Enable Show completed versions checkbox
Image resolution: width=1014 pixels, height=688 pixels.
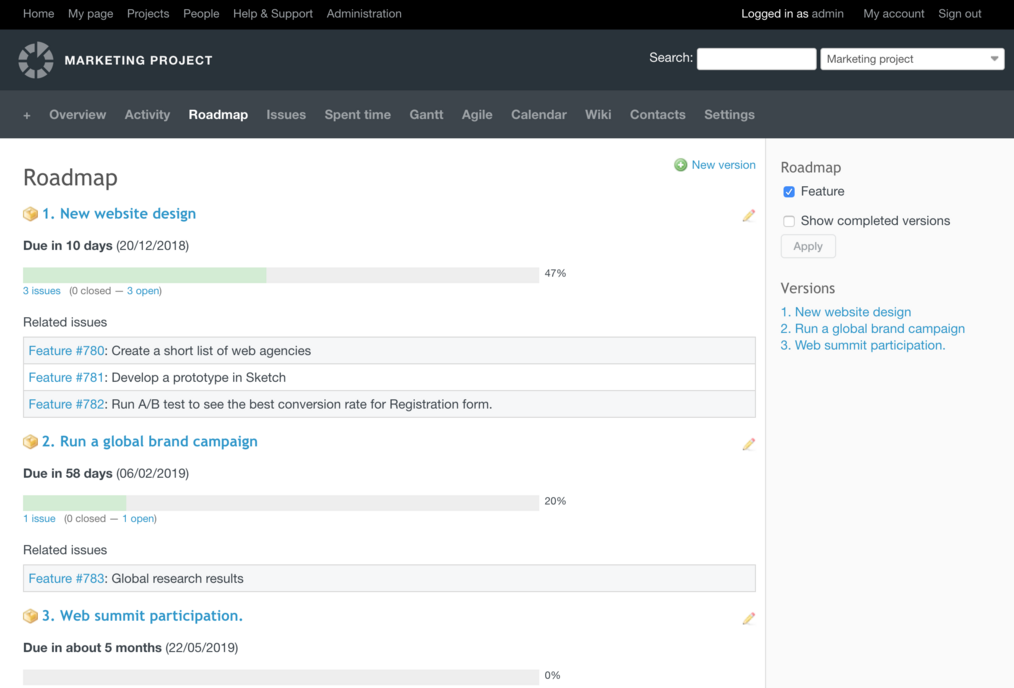click(789, 221)
